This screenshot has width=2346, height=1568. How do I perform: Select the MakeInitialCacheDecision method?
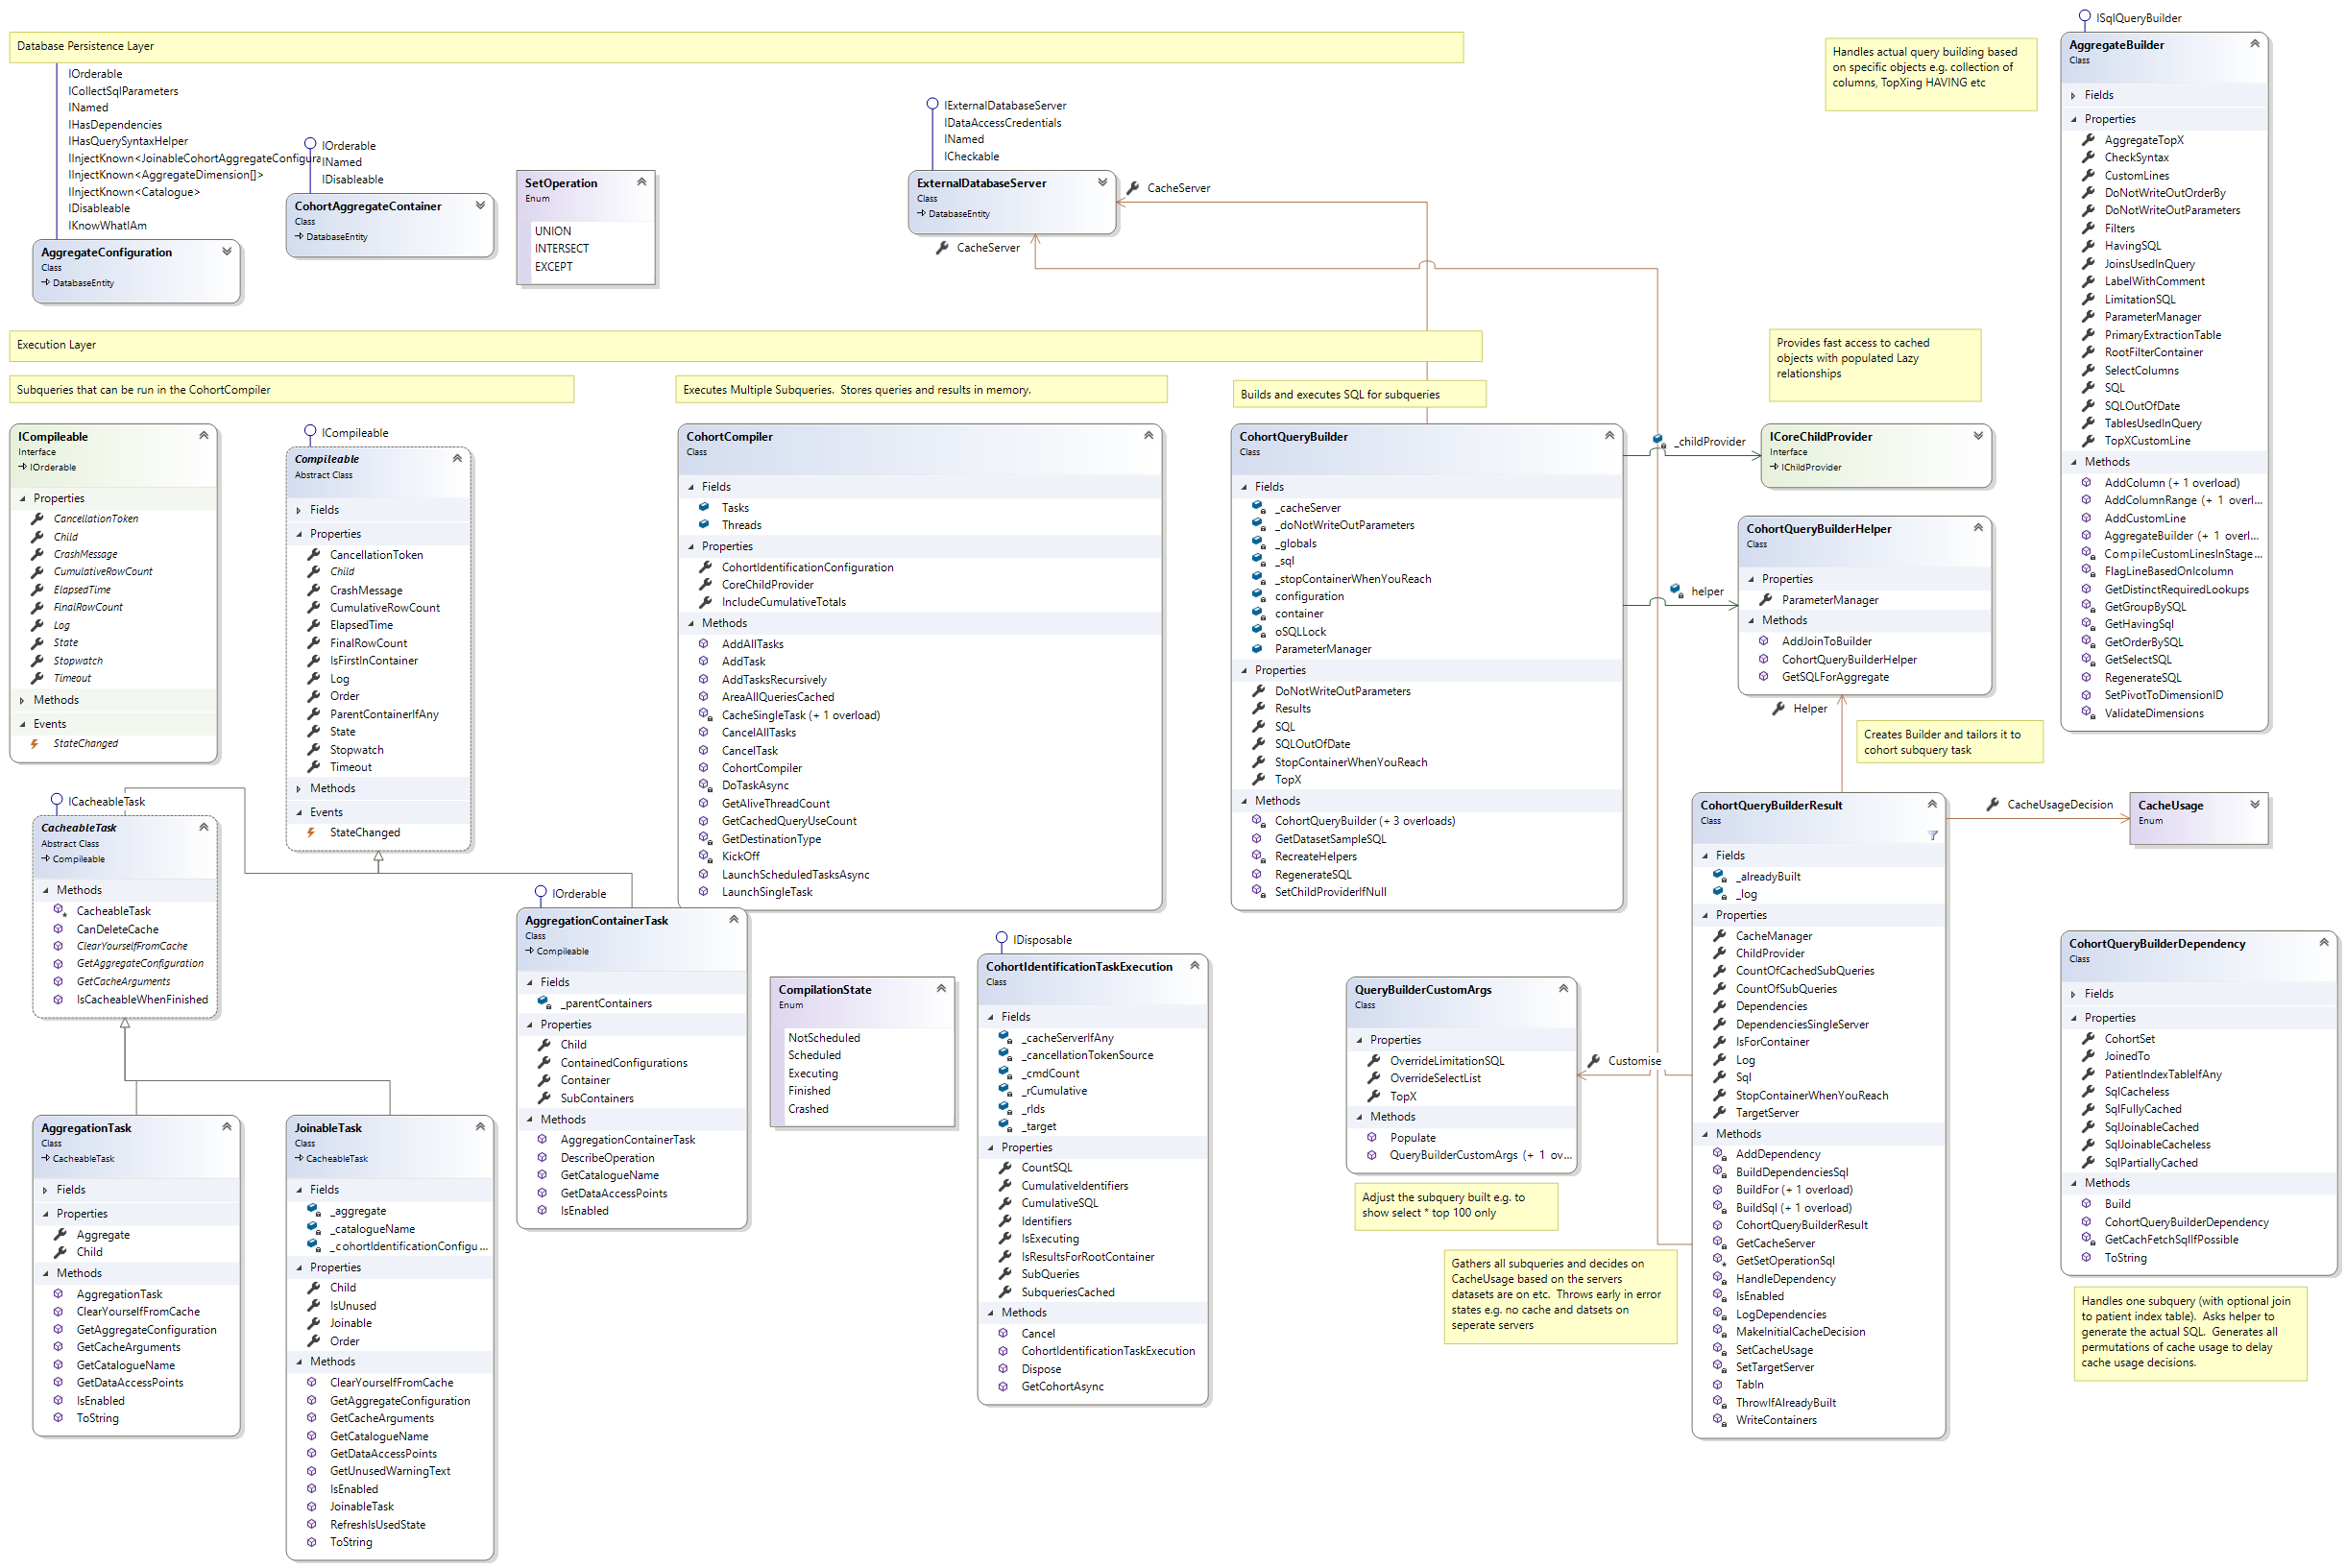coord(1800,1332)
